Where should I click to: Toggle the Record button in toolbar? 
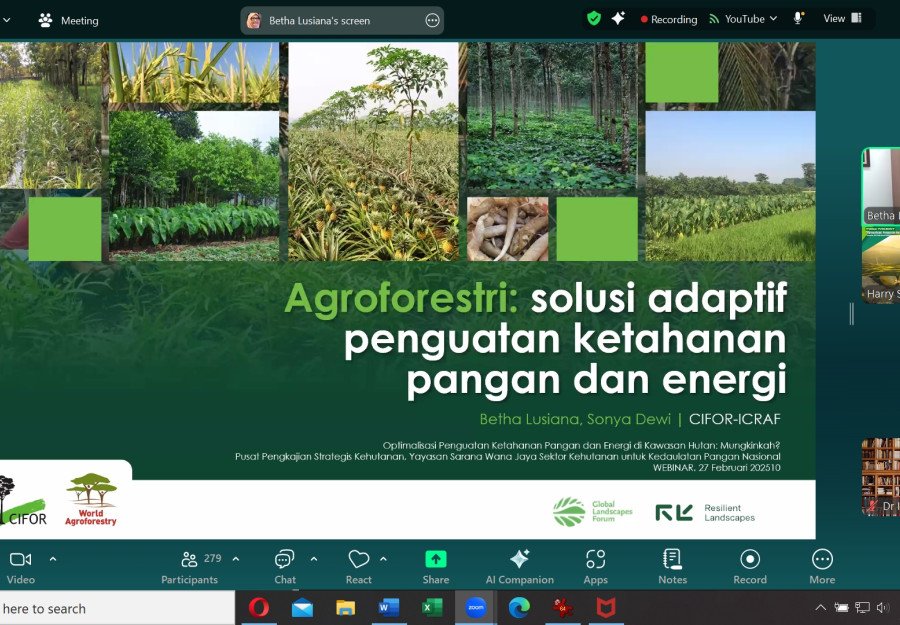pyautogui.click(x=750, y=566)
